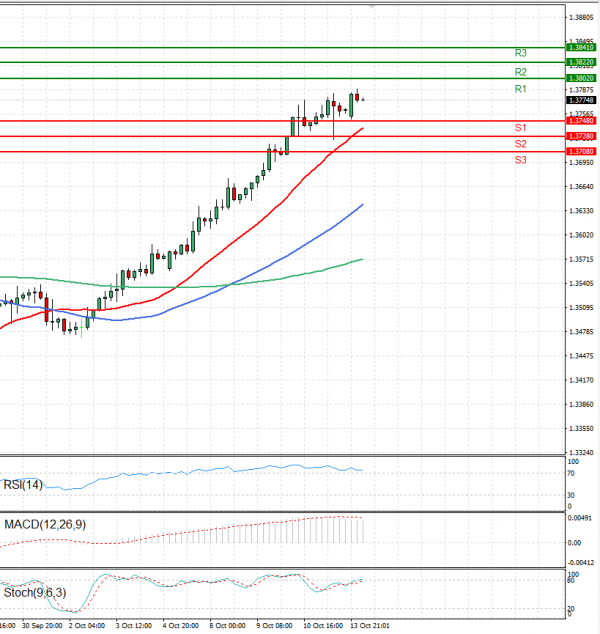
Task: Select the 1.37080 red price tag
Action: [581, 152]
